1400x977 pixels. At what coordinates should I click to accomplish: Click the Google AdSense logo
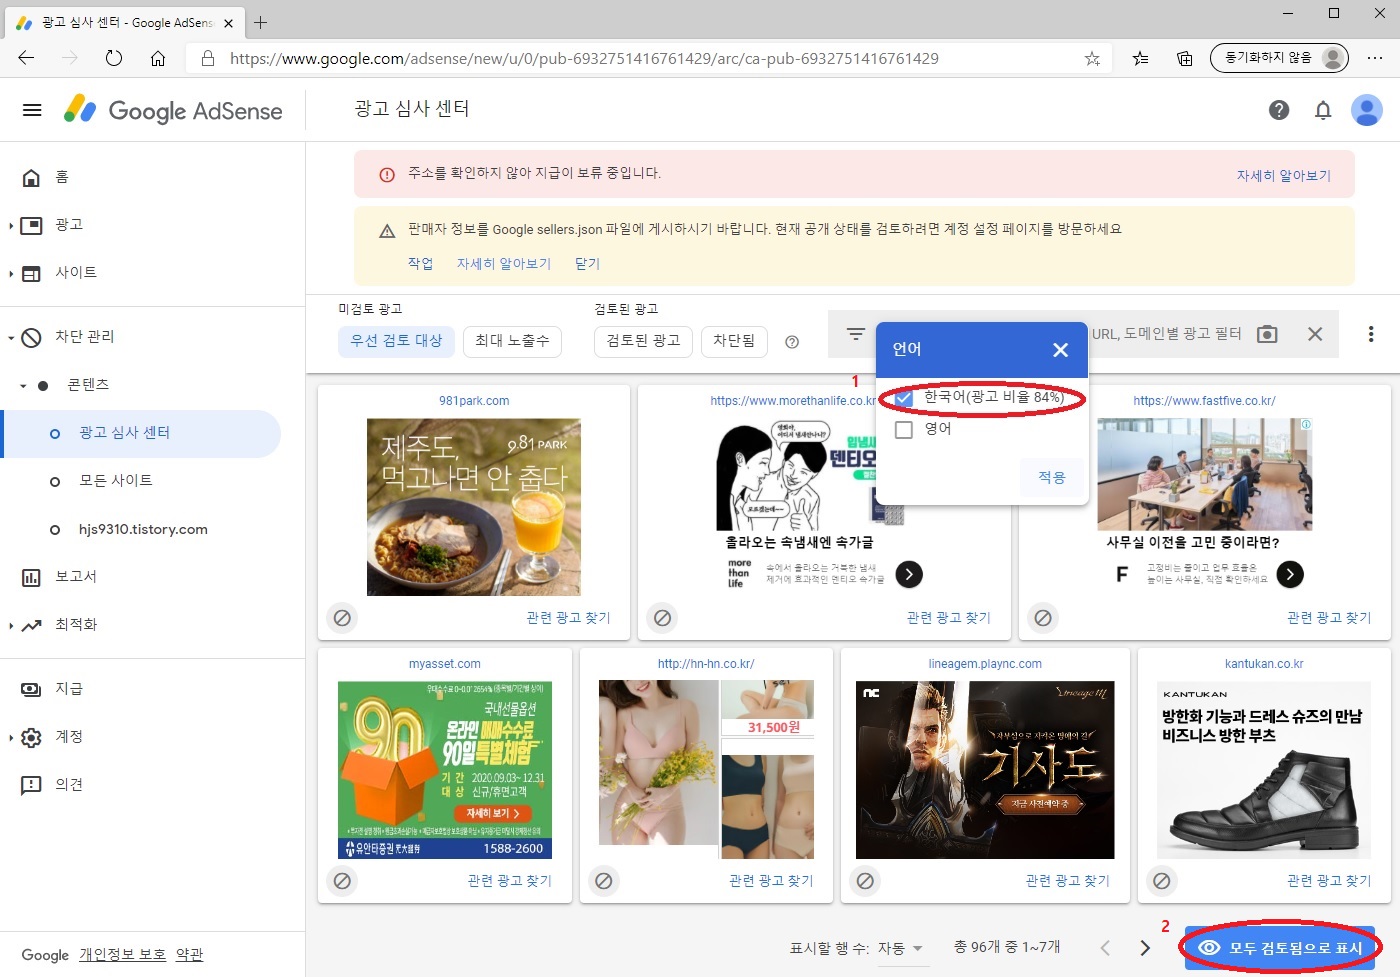point(173,110)
